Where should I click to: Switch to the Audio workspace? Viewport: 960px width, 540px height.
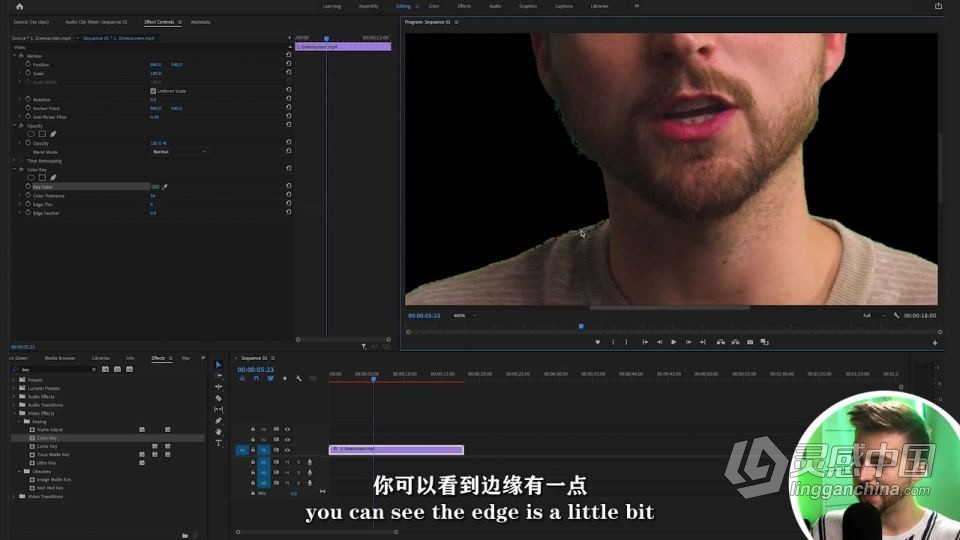coord(495,6)
